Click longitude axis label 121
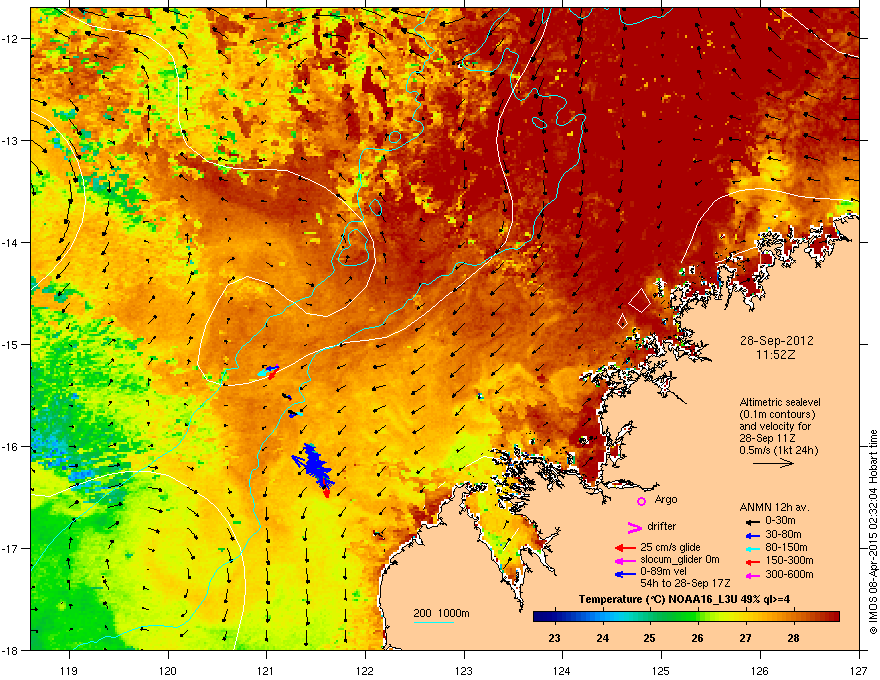Image resolution: width=880 pixels, height=680 pixels. point(266,670)
